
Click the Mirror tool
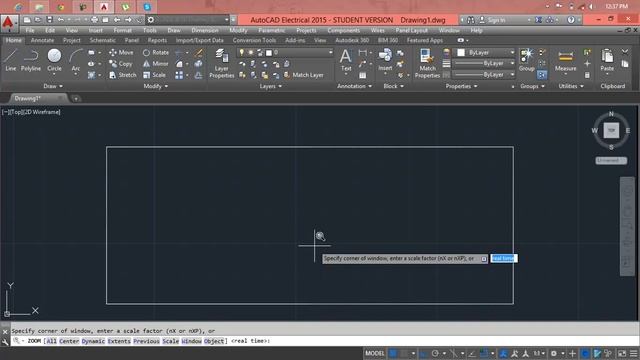pos(155,64)
